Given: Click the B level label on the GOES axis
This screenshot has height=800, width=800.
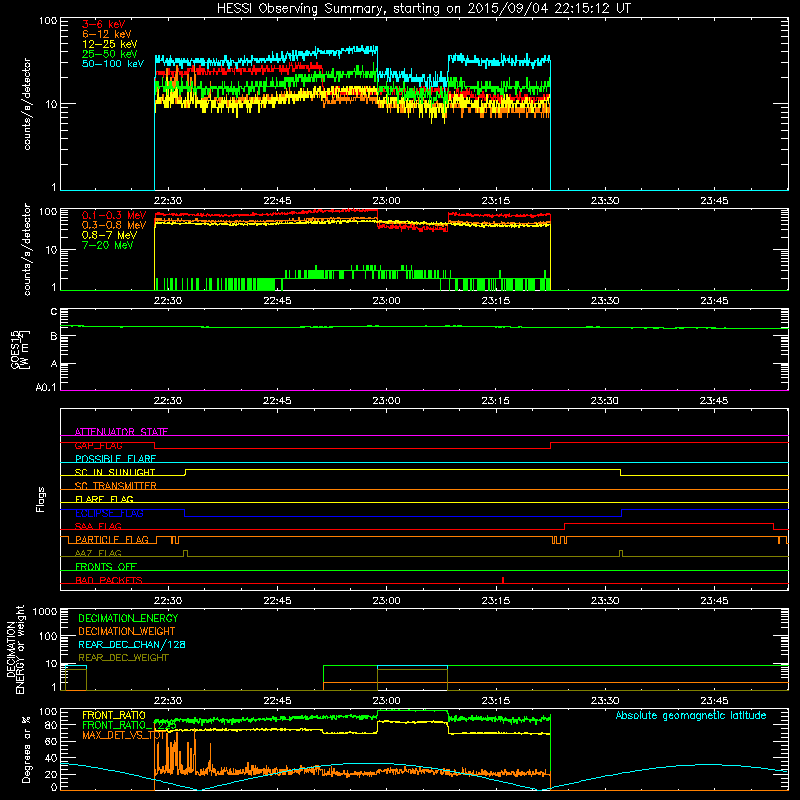Looking at the screenshot, I should click(x=54, y=336).
